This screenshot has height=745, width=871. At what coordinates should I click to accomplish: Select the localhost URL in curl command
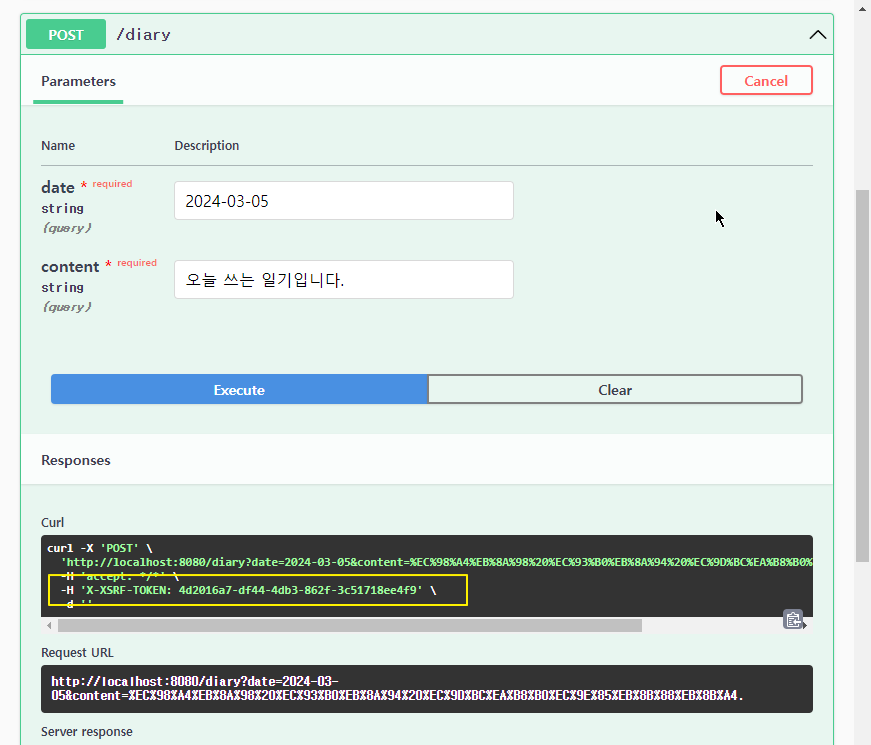tap(436, 562)
